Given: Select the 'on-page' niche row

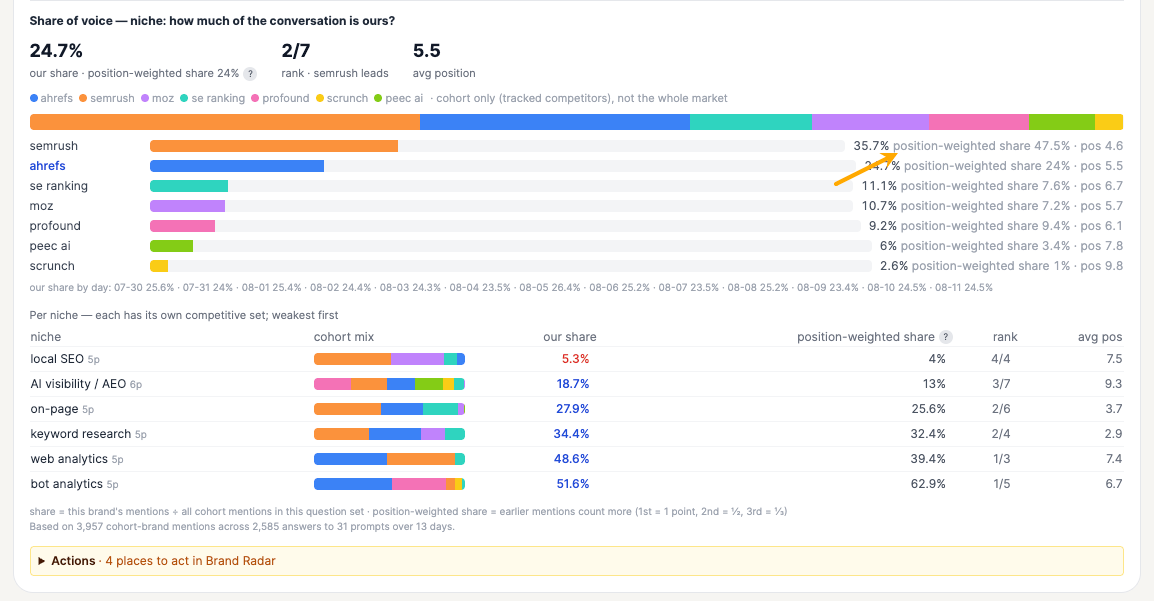Looking at the screenshot, I should point(576,409).
